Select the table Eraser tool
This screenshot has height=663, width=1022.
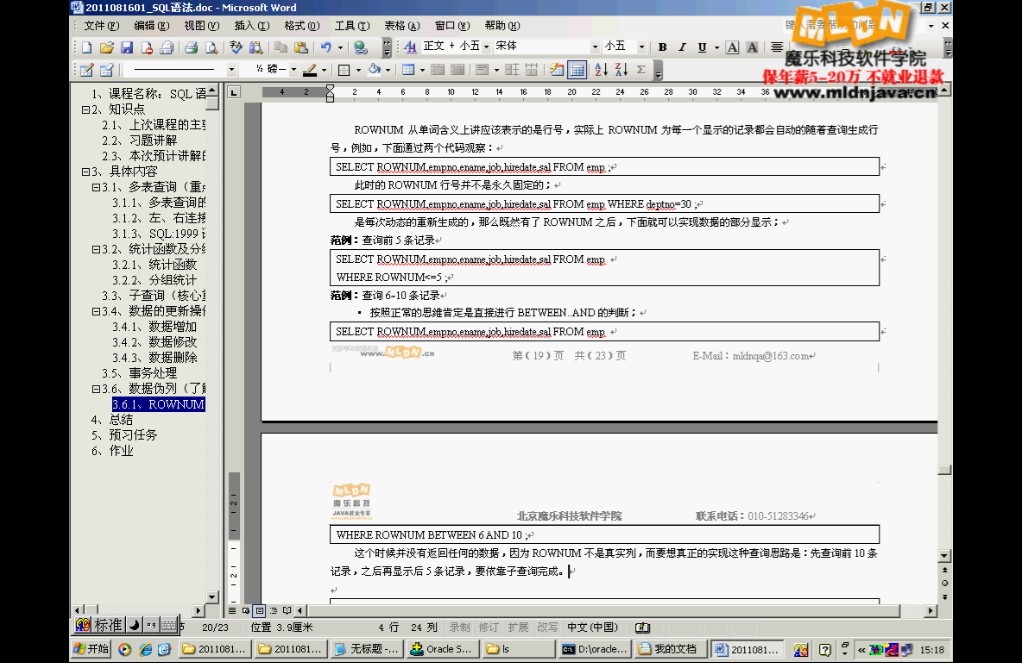pos(107,70)
